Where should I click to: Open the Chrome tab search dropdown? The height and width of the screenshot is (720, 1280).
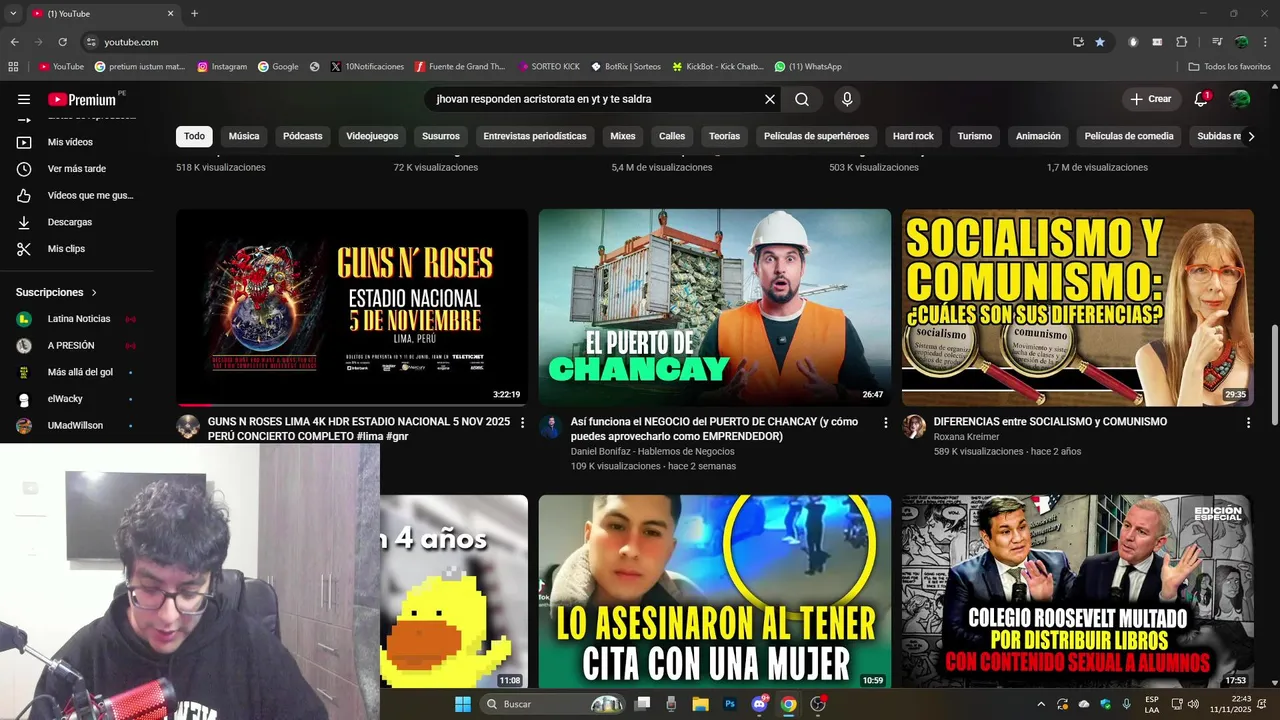pos(13,13)
